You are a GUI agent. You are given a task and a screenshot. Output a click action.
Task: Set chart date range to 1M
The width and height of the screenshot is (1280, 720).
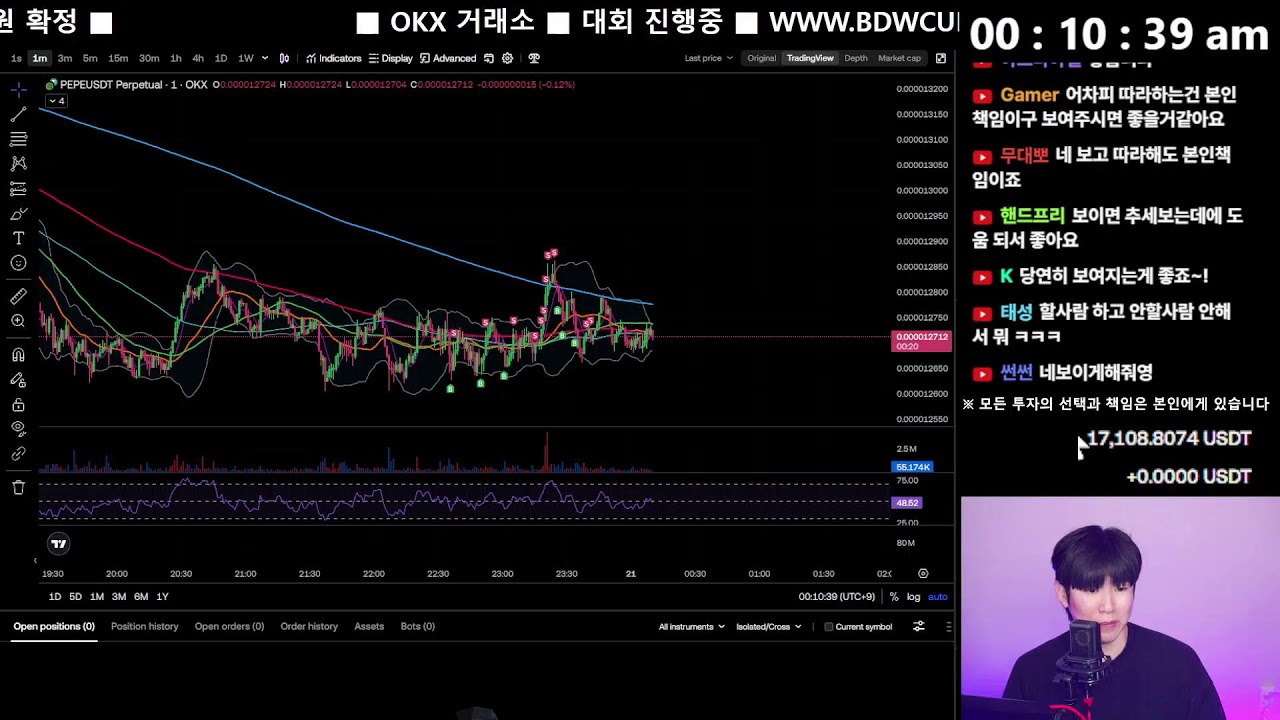click(97, 596)
